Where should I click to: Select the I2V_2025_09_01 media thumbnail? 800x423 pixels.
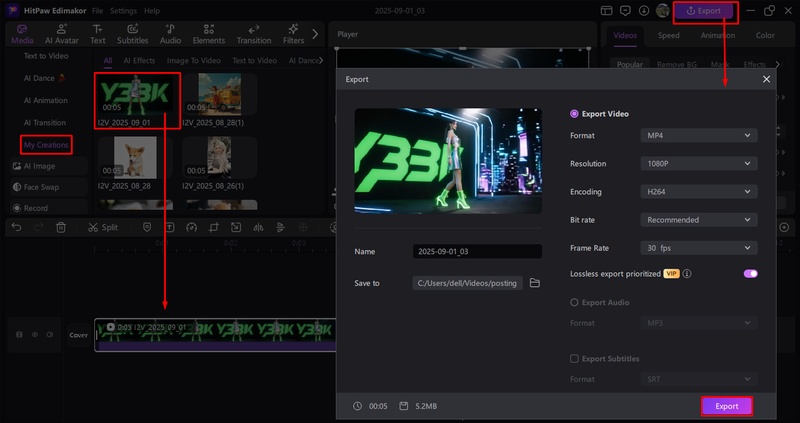click(x=137, y=95)
